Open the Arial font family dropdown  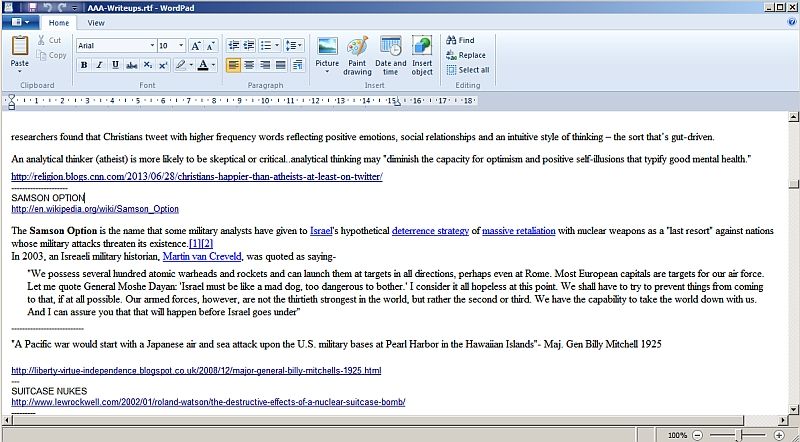click(x=152, y=46)
